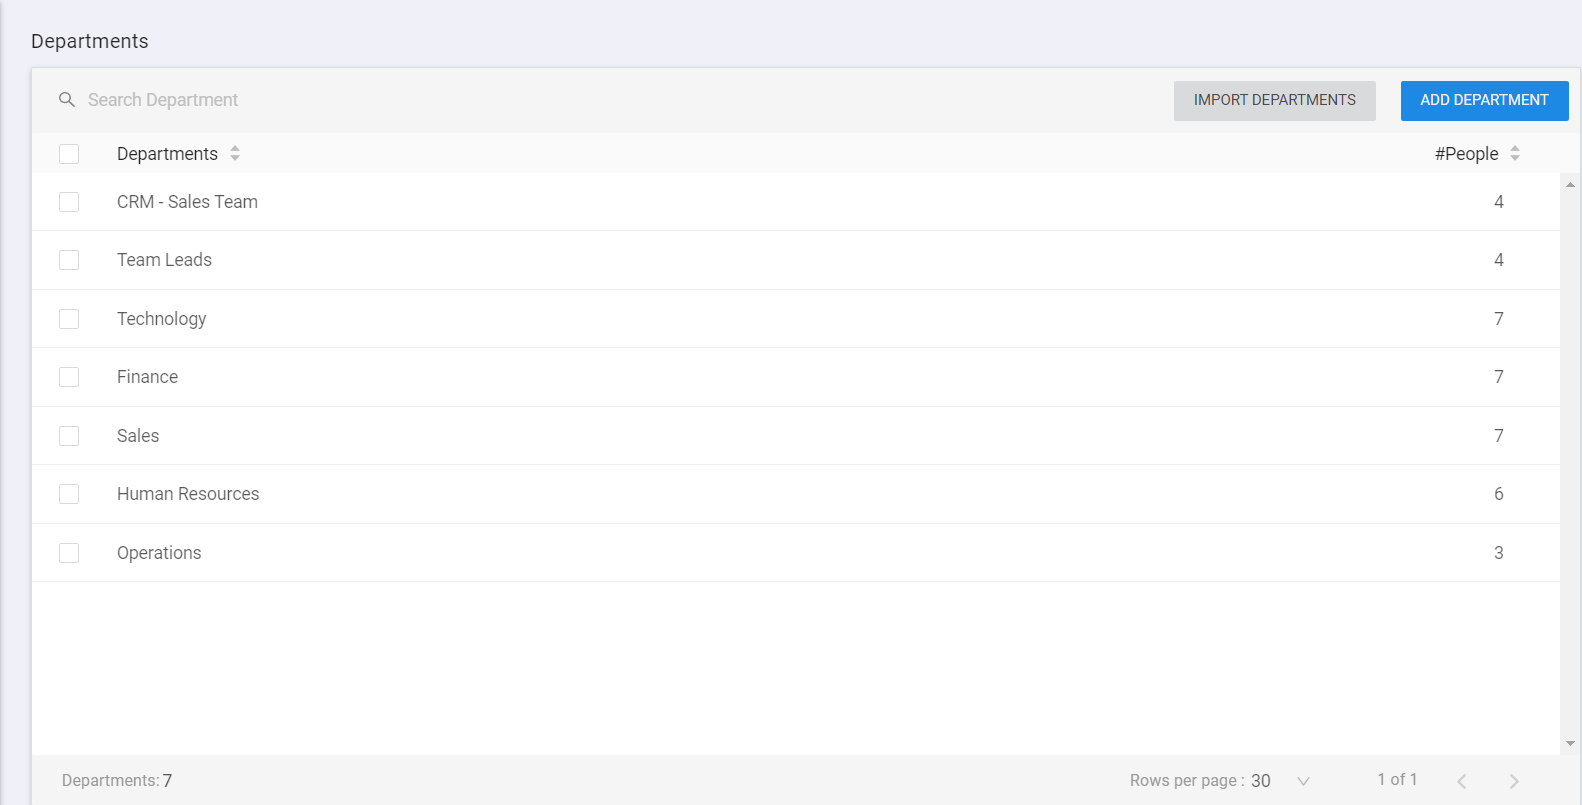Click the rows per page value 30

(x=1261, y=781)
